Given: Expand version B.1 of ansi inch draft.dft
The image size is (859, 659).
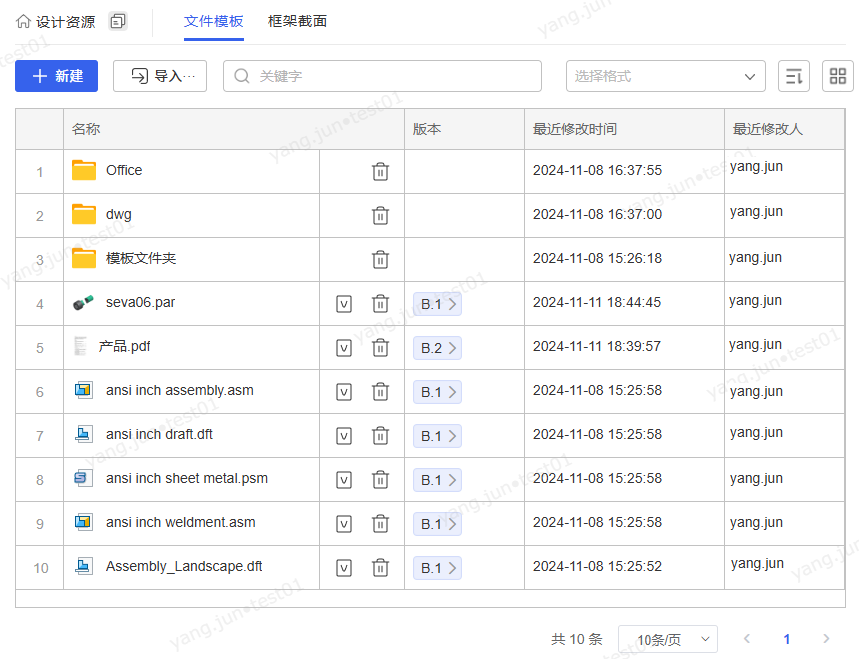Looking at the screenshot, I should click(x=437, y=436).
